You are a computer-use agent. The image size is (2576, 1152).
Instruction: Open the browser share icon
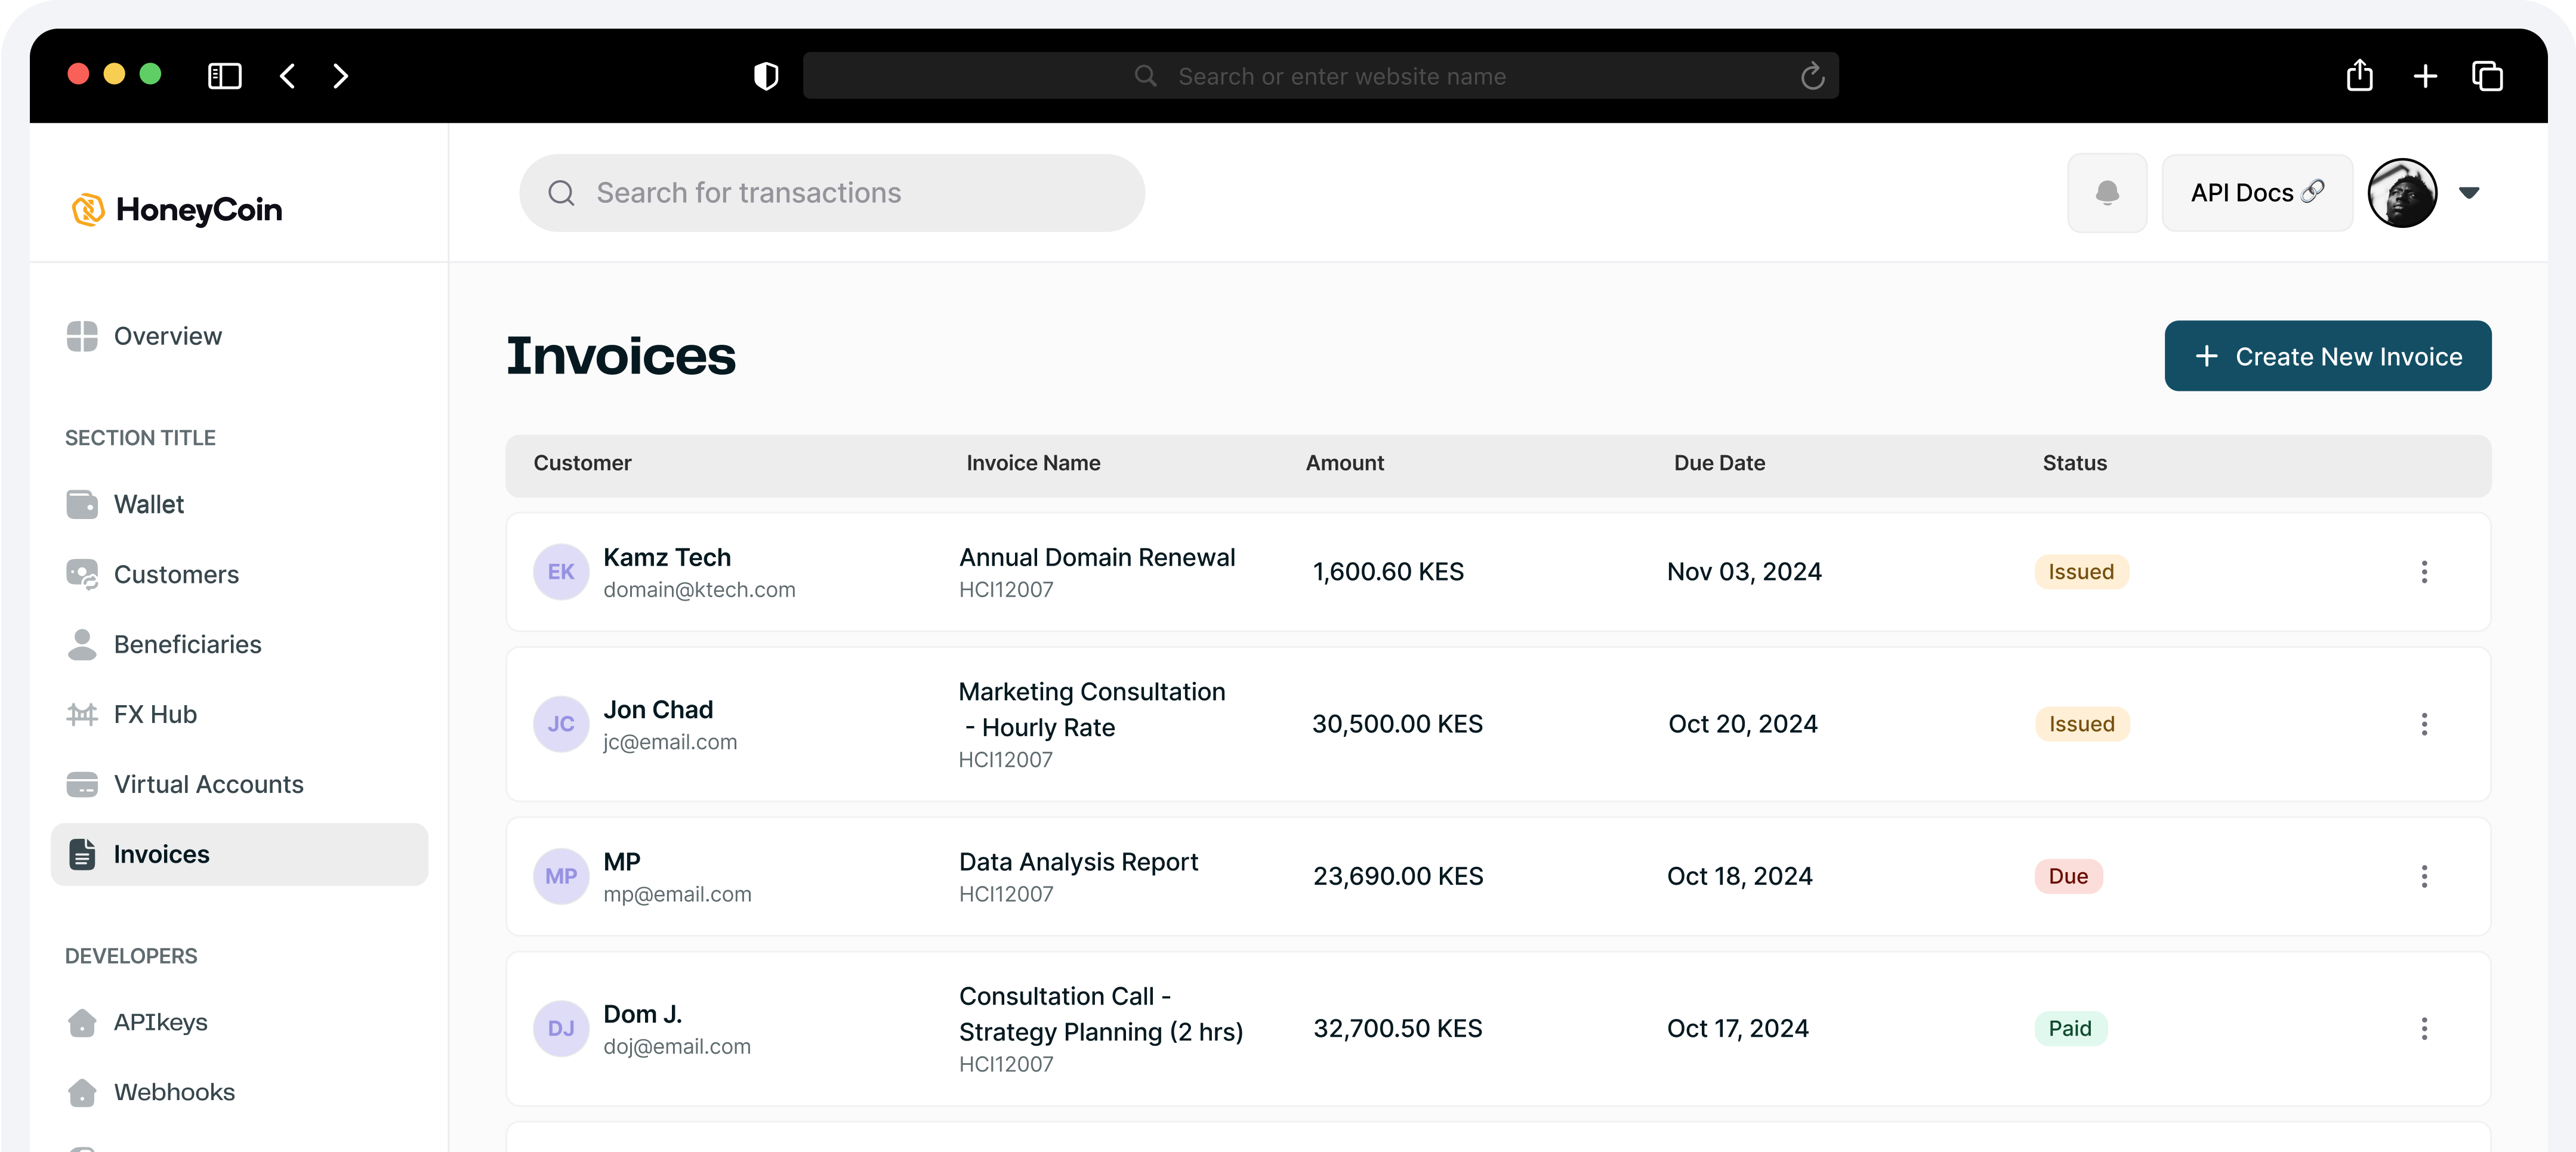[2359, 76]
